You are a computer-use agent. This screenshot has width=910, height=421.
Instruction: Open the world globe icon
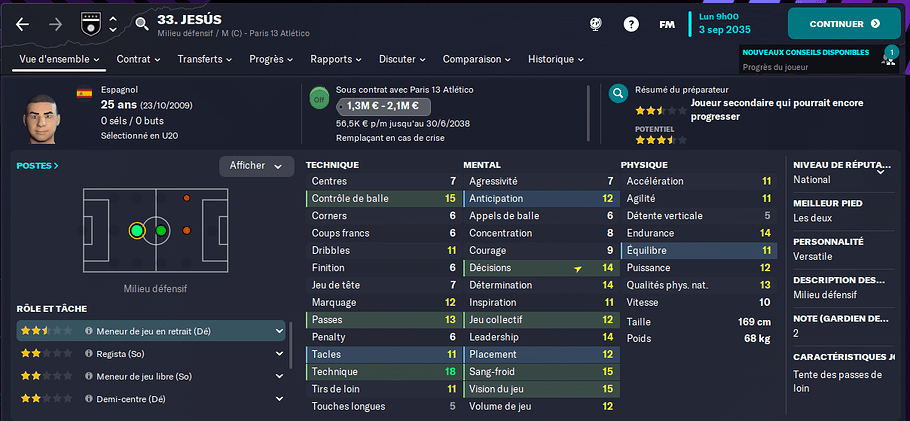point(595,24)
